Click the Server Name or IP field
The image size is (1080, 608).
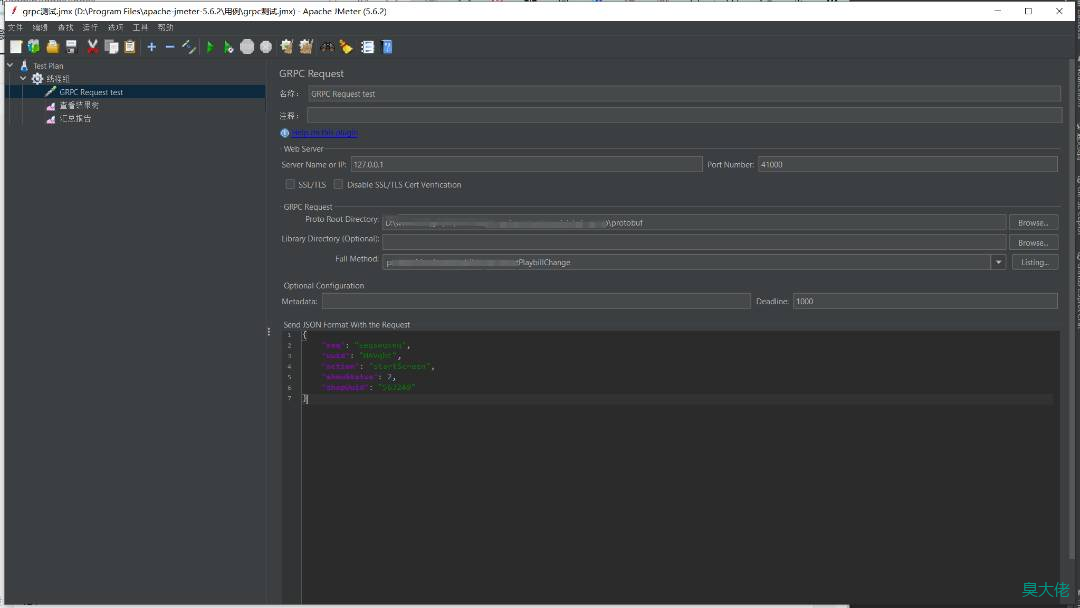tap(526, 165)
